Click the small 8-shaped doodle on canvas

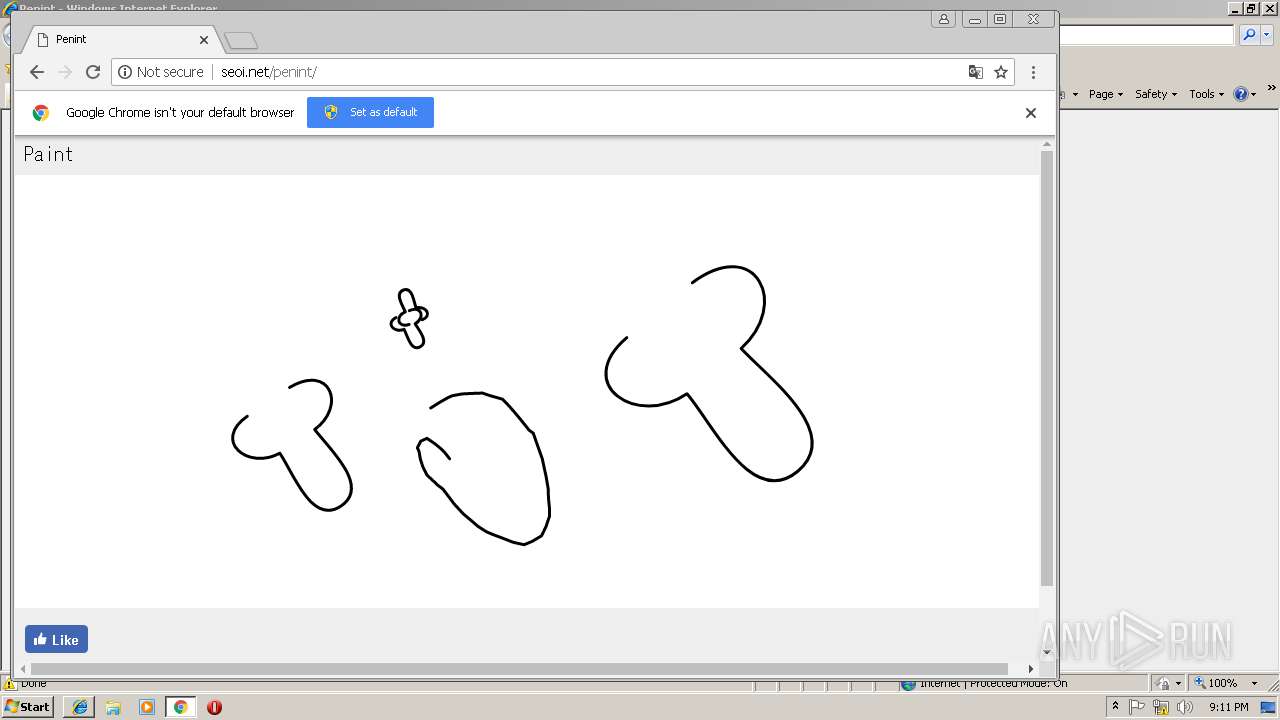tap(409, 319)
